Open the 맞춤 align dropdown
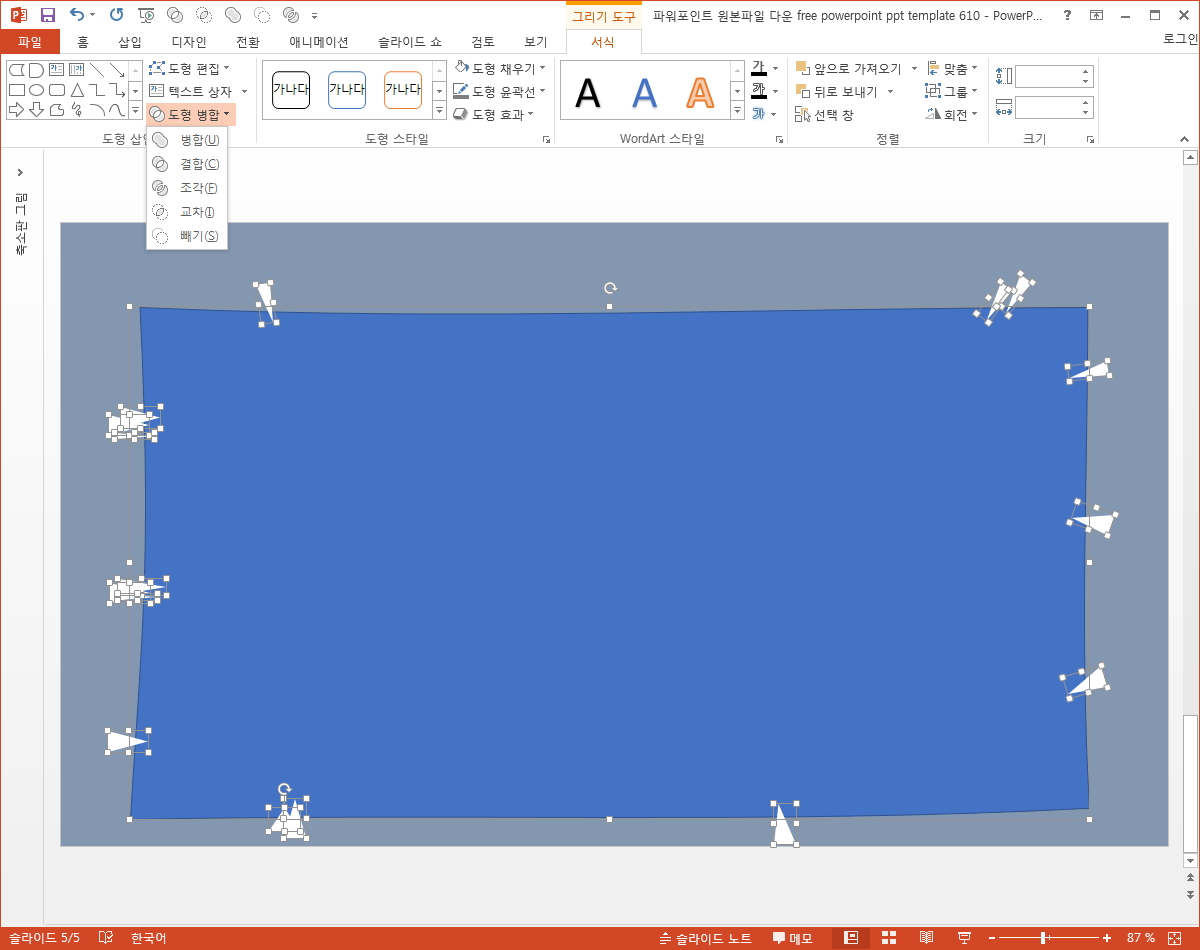The image size is (1200, 950). tap(952, 68)
